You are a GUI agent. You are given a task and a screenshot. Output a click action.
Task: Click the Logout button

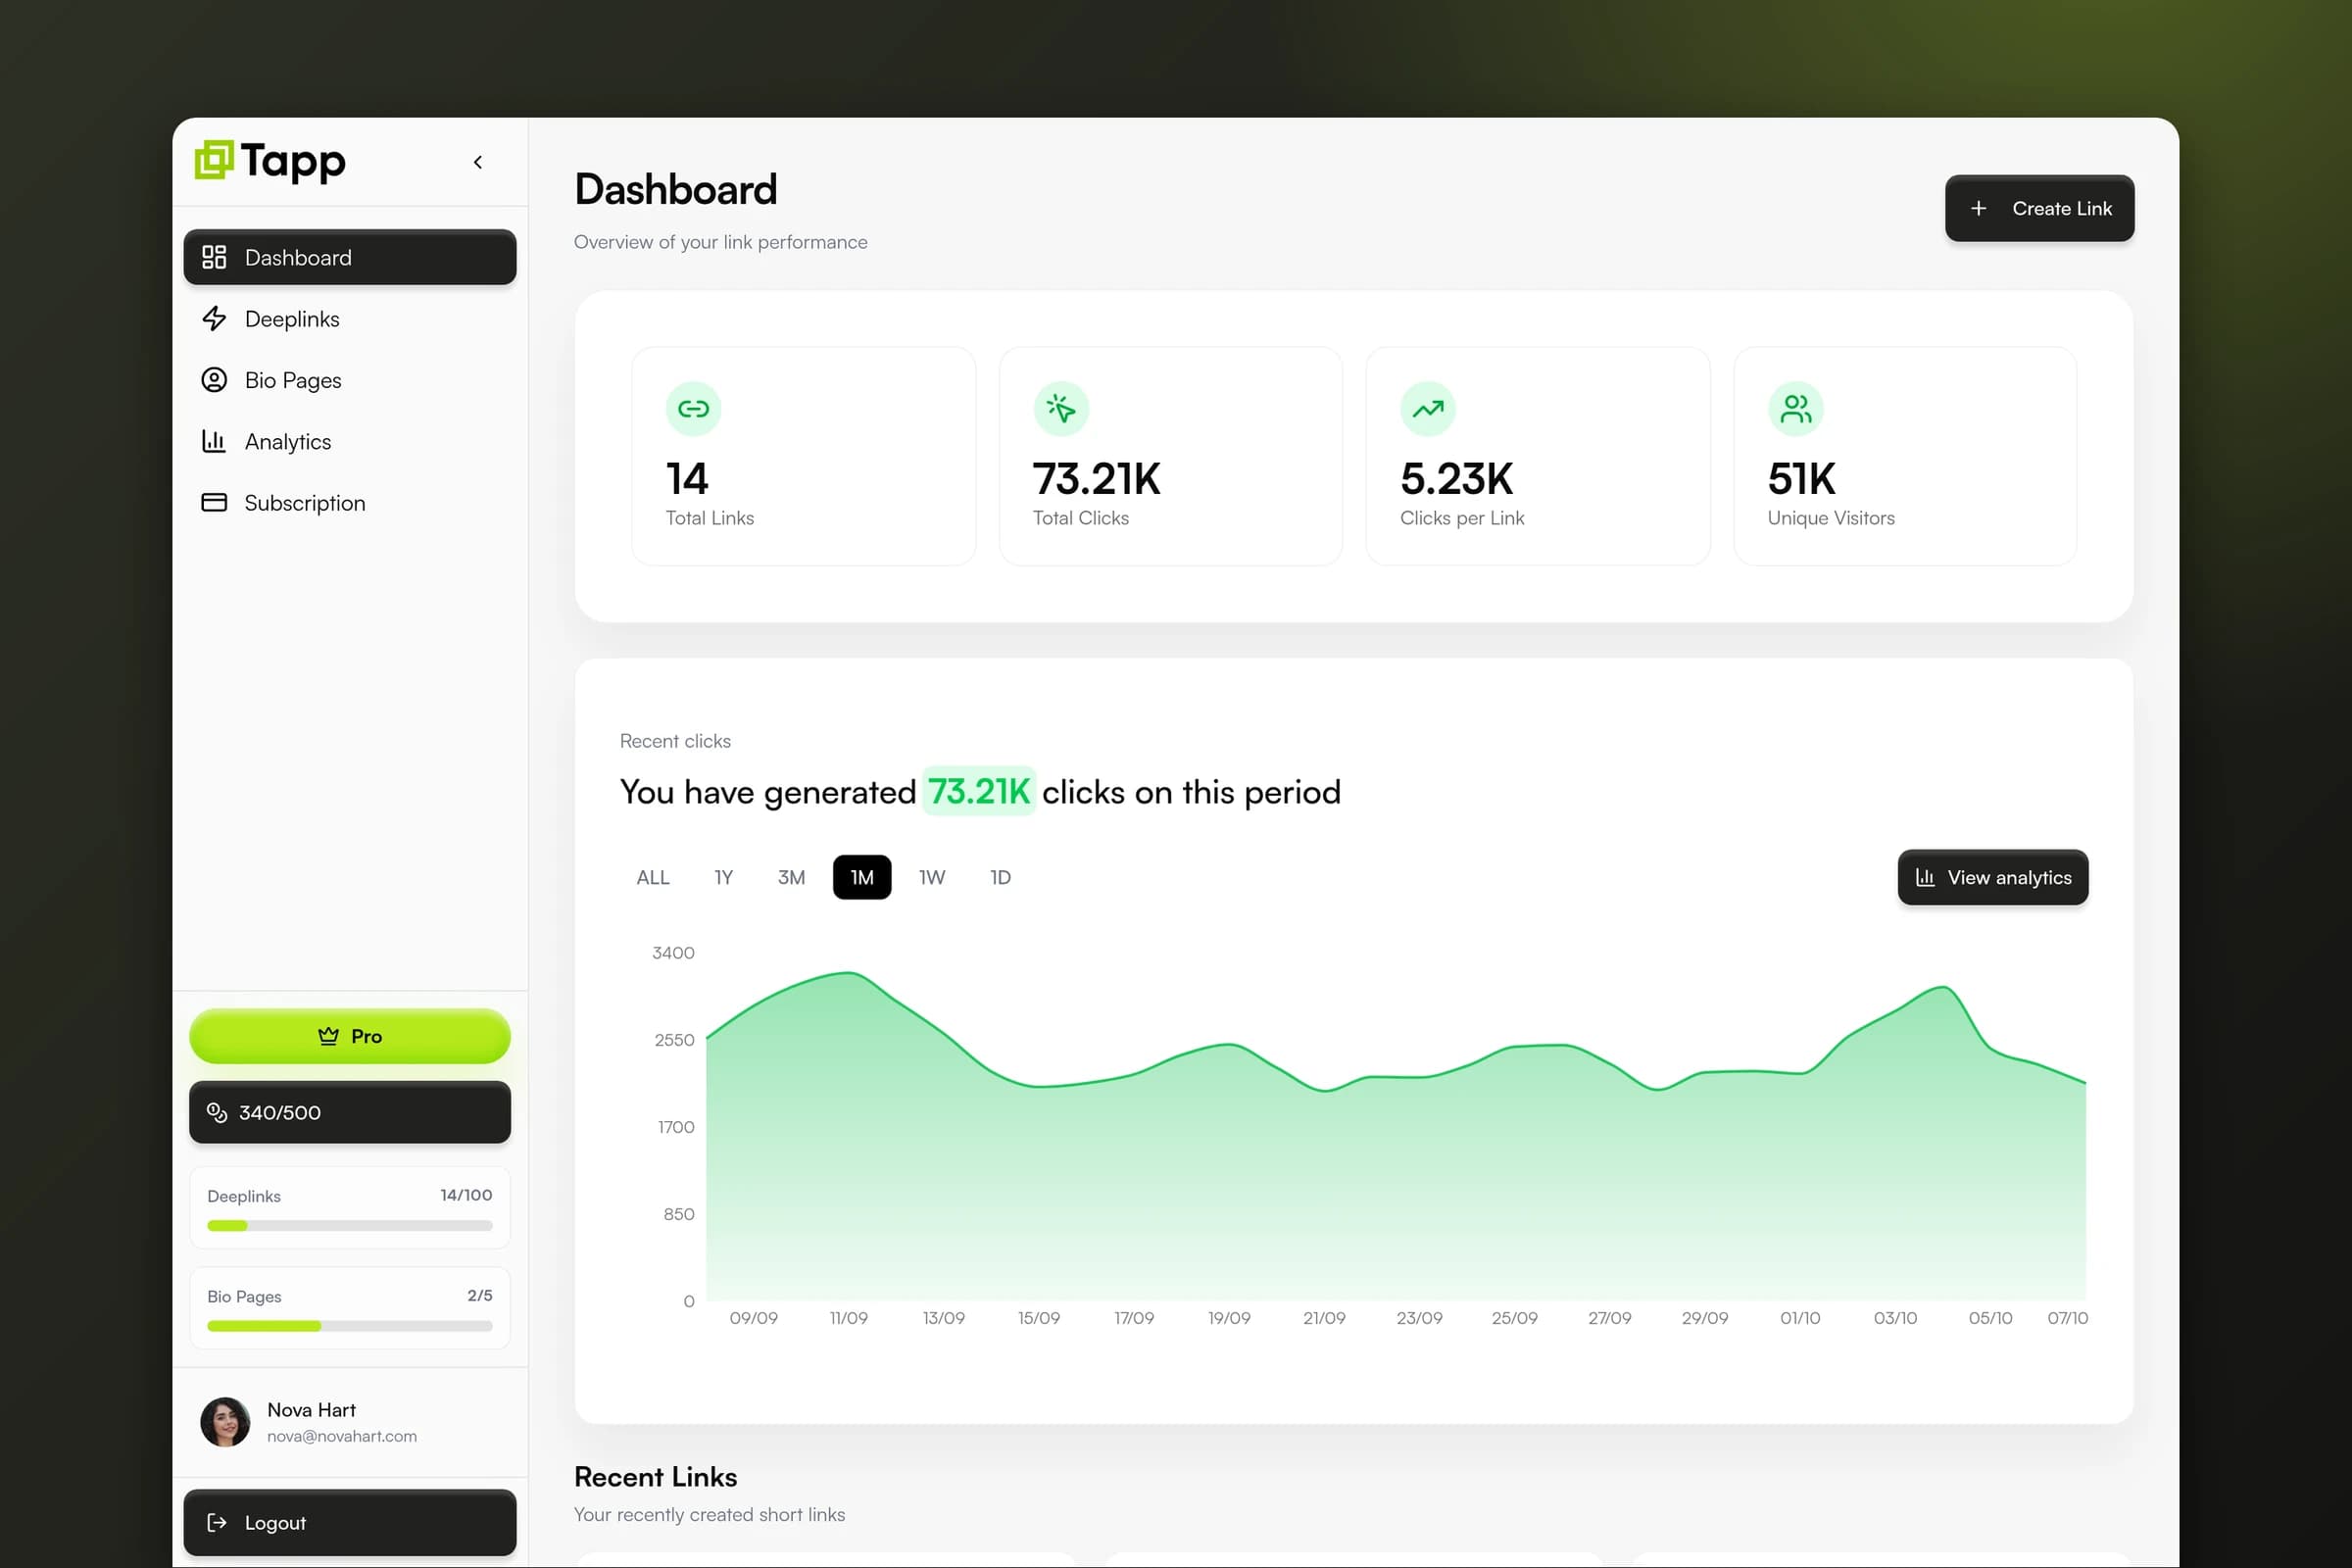(x=350, y=1522)
